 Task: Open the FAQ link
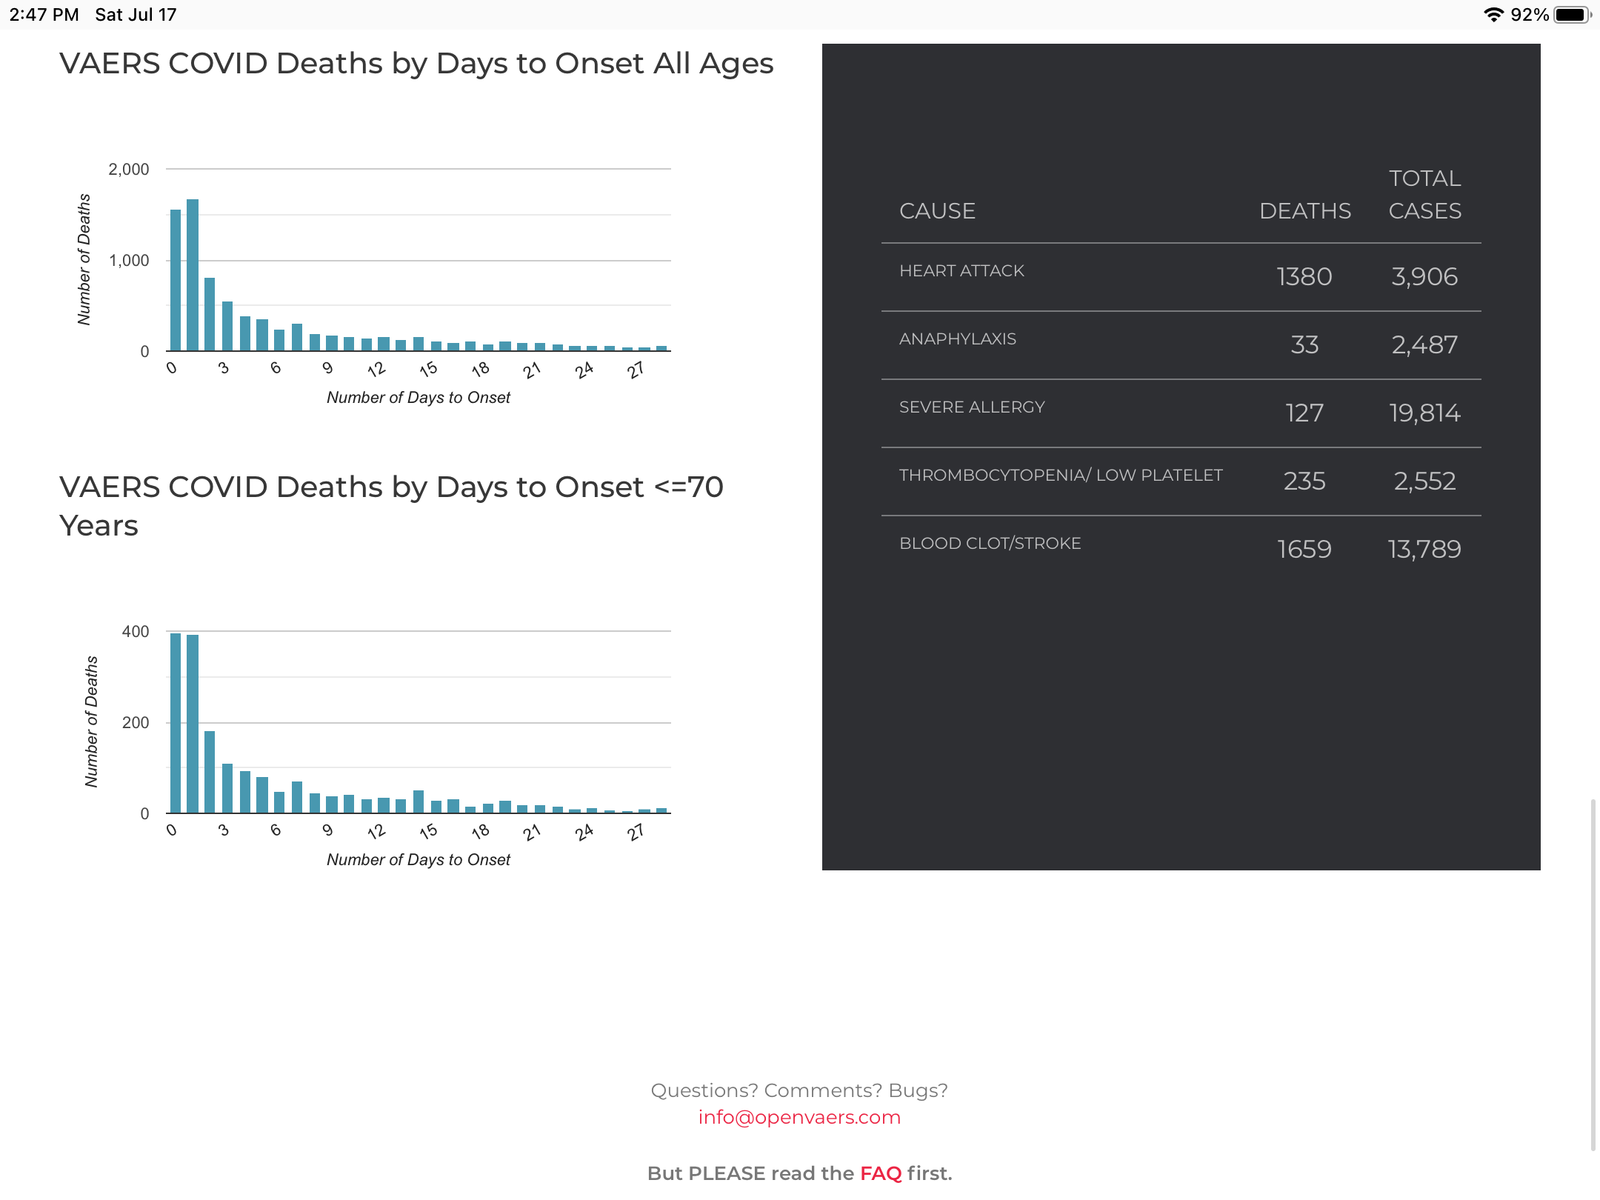tap(880, 1173)
